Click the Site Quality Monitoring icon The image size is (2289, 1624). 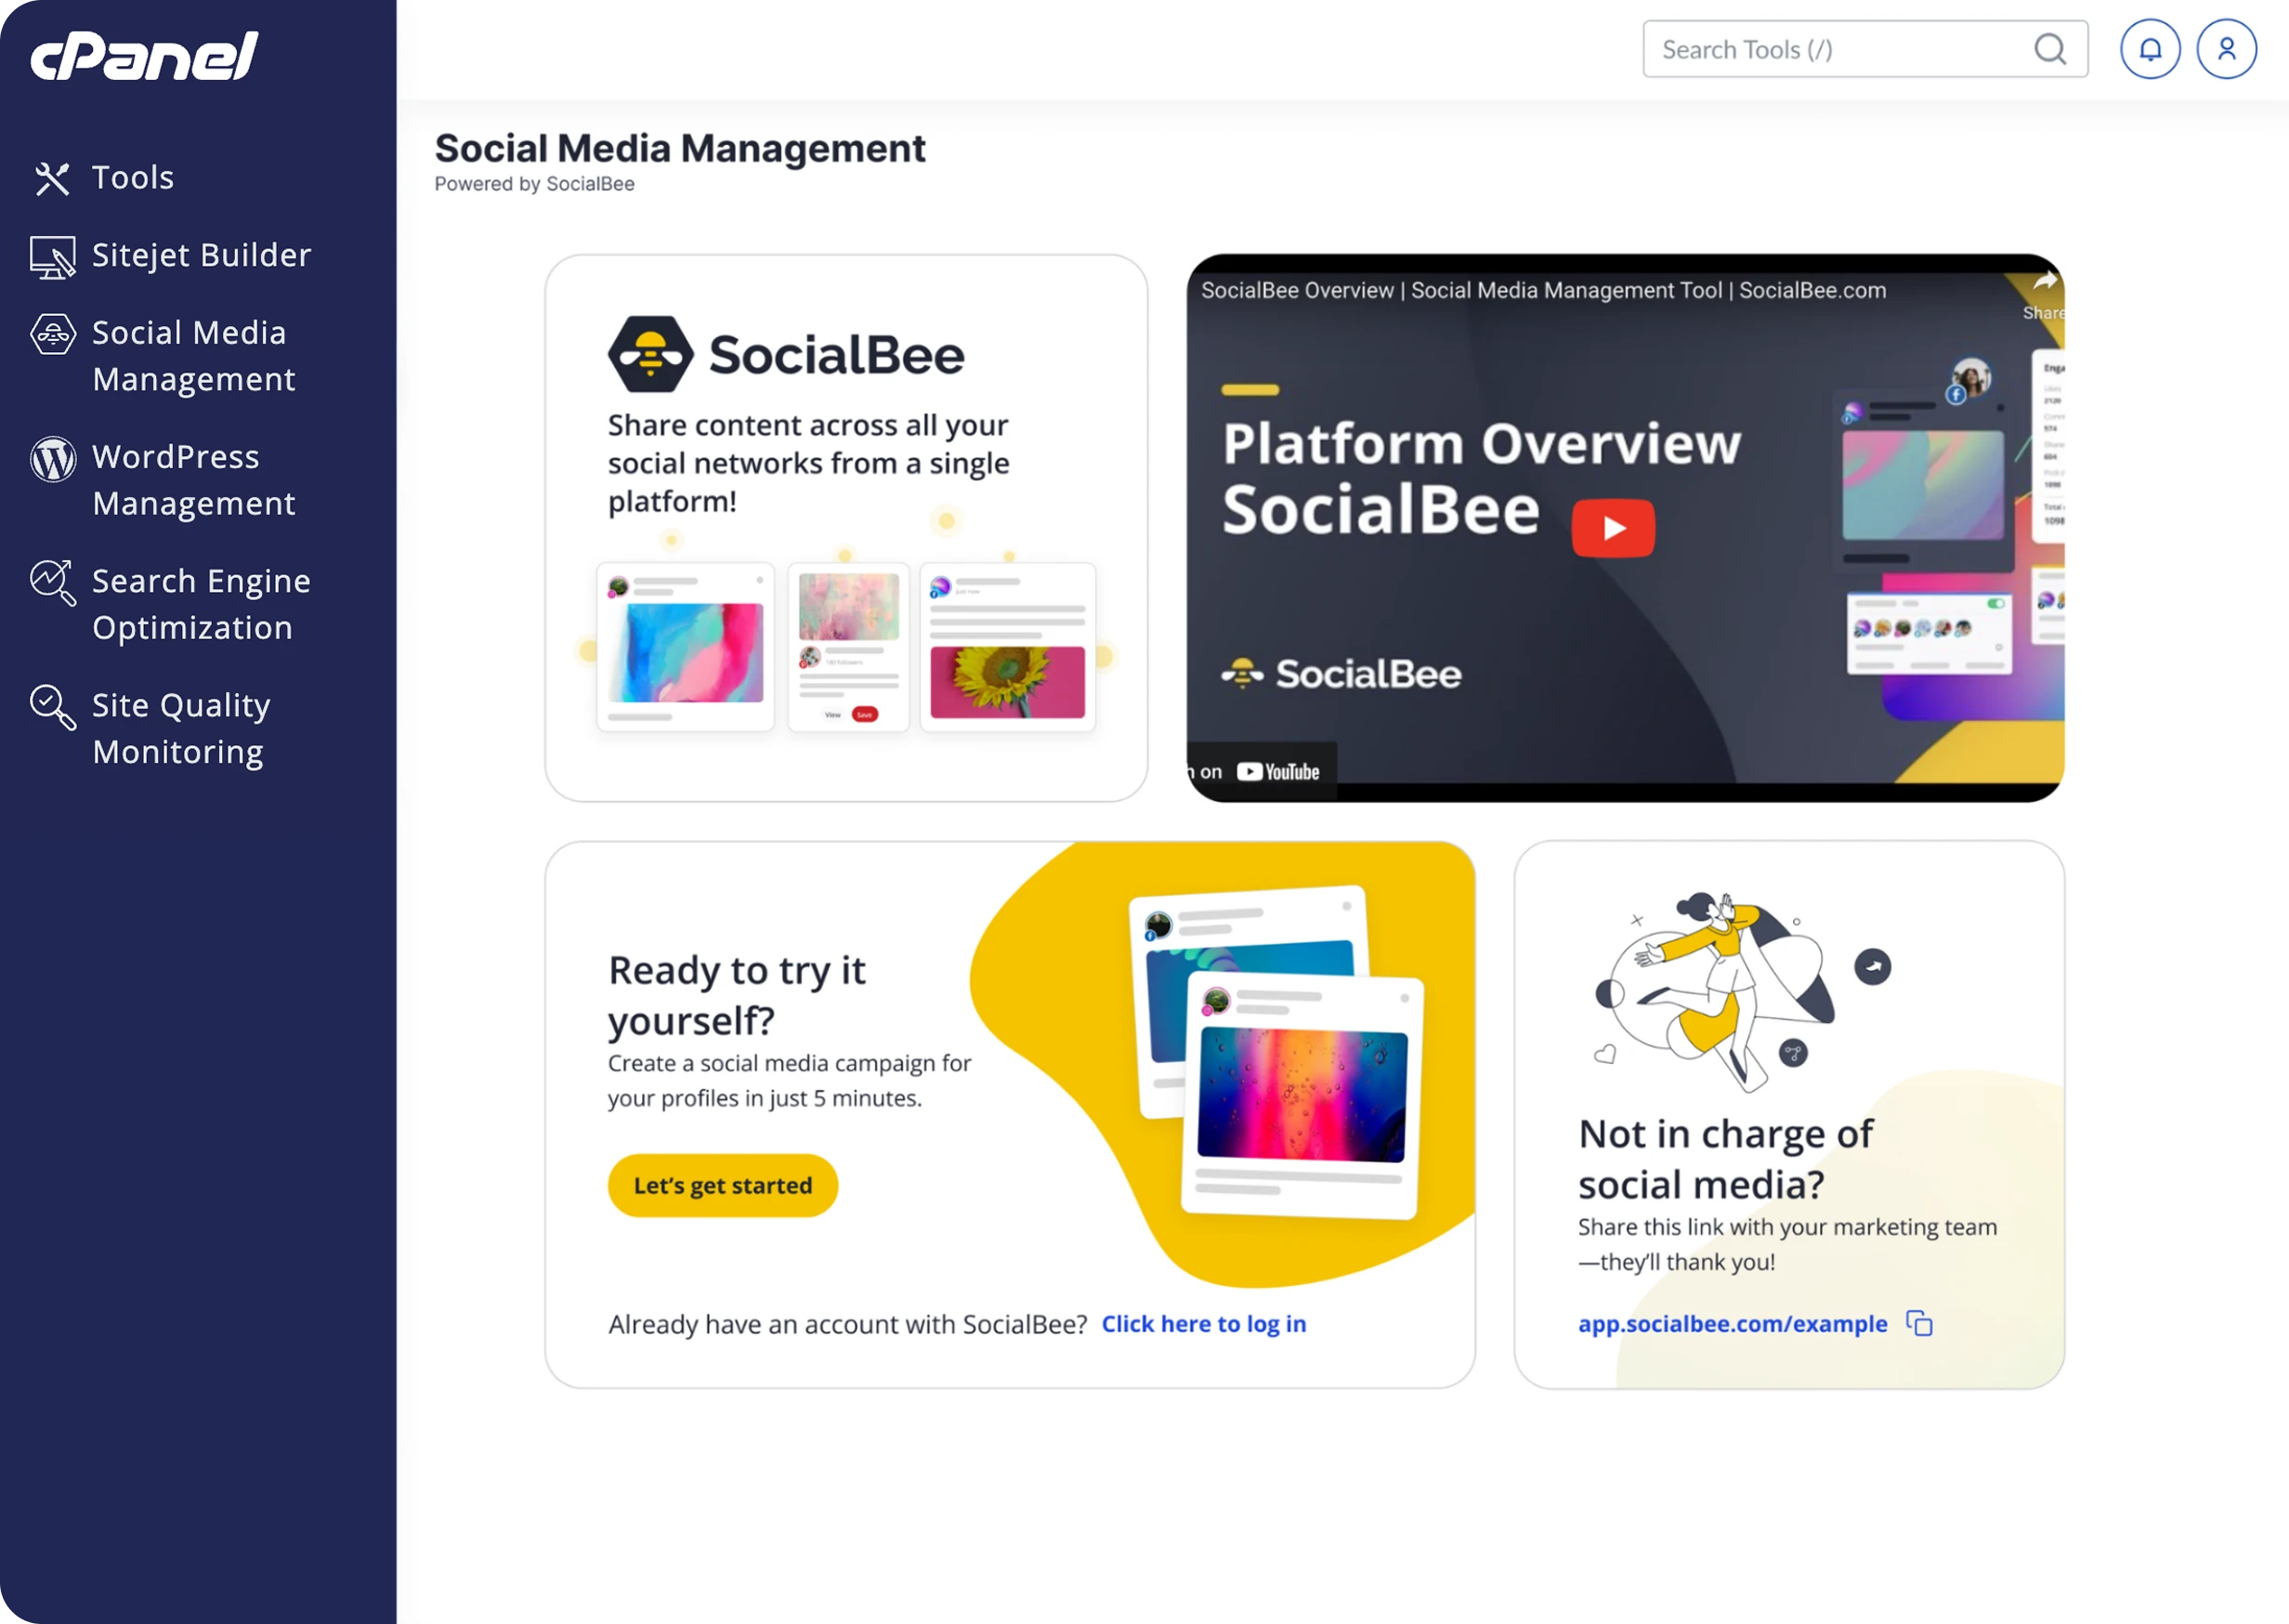(52, 707)
